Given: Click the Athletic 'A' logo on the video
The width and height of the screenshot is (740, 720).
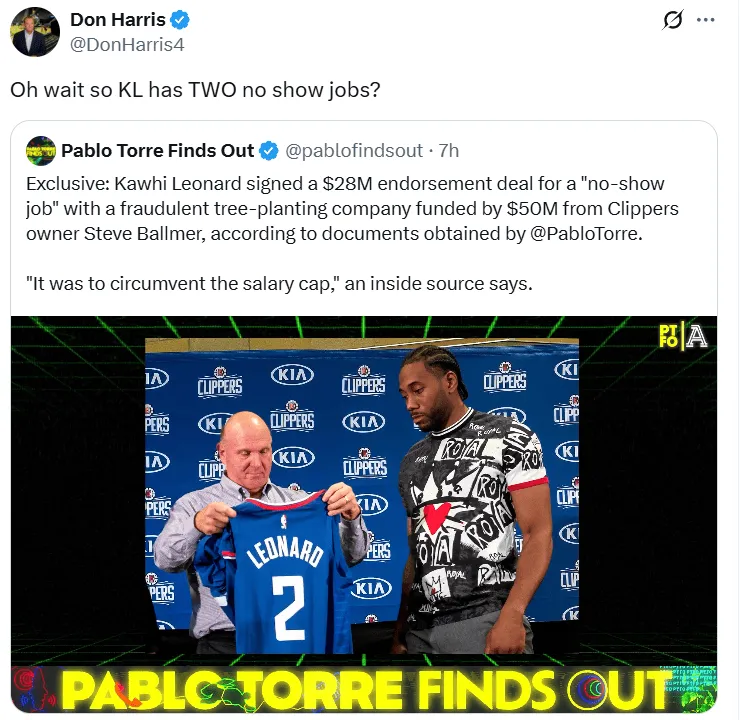Looking at the screenshot, I should click(697, 336).
